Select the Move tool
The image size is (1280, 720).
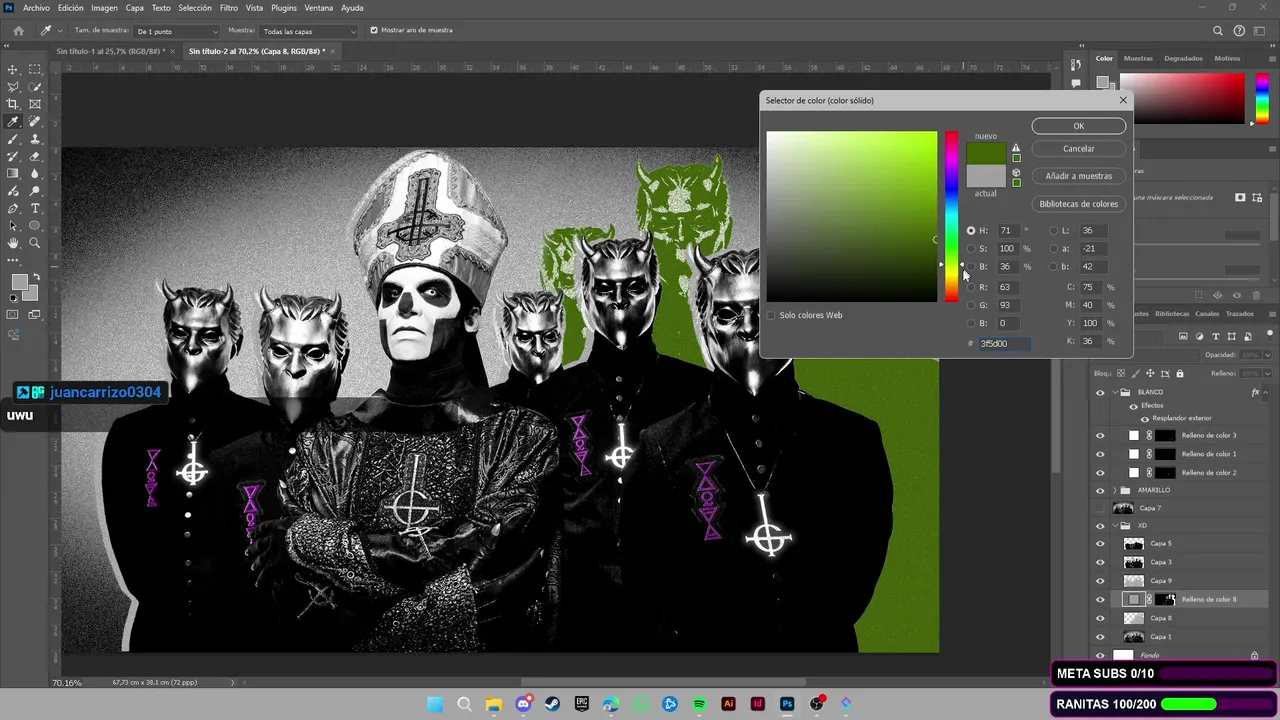coord(13,69)
